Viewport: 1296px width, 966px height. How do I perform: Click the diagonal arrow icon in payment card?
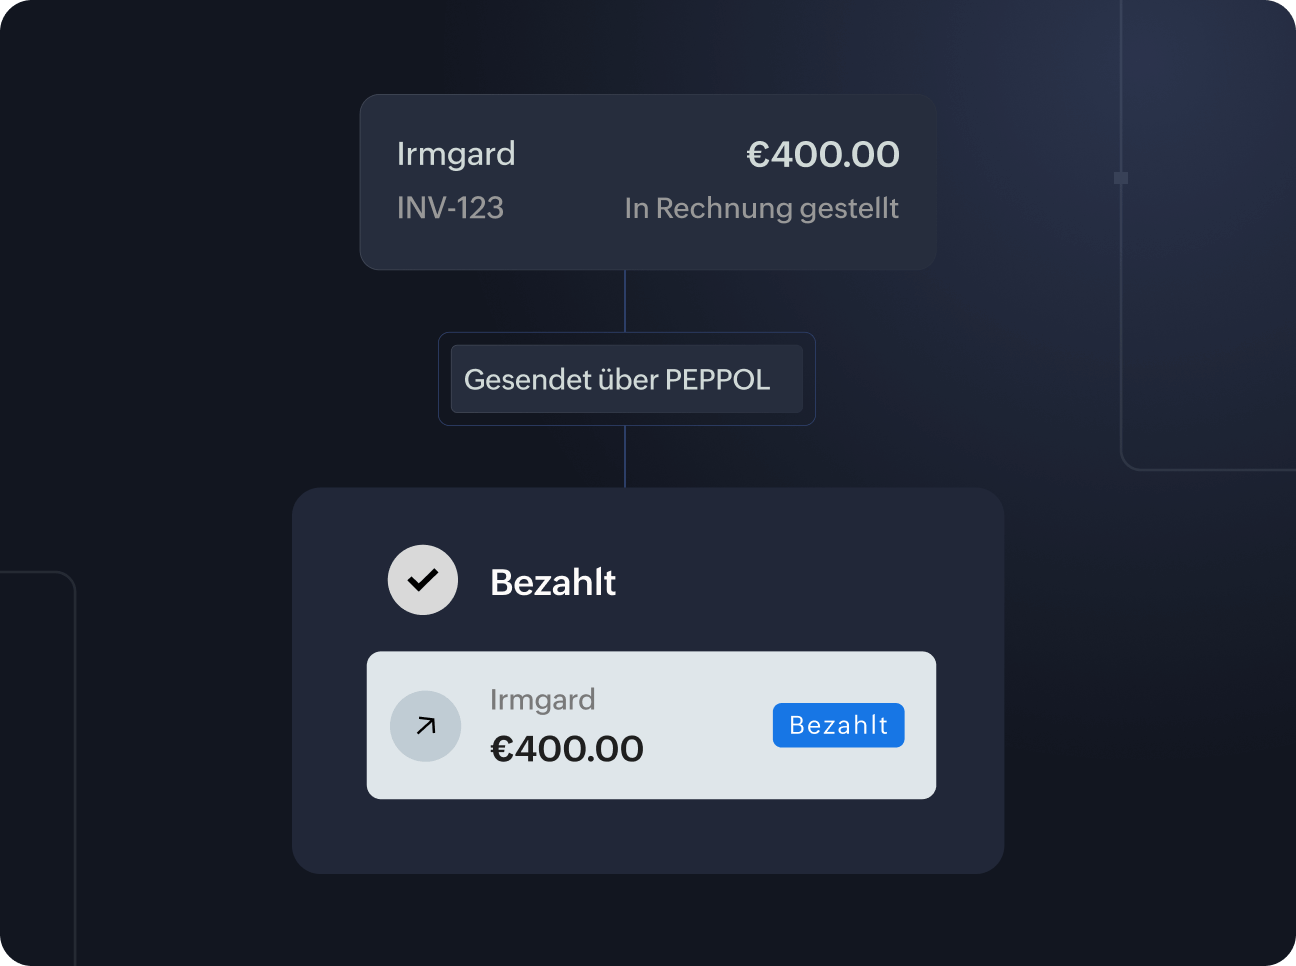426,726
